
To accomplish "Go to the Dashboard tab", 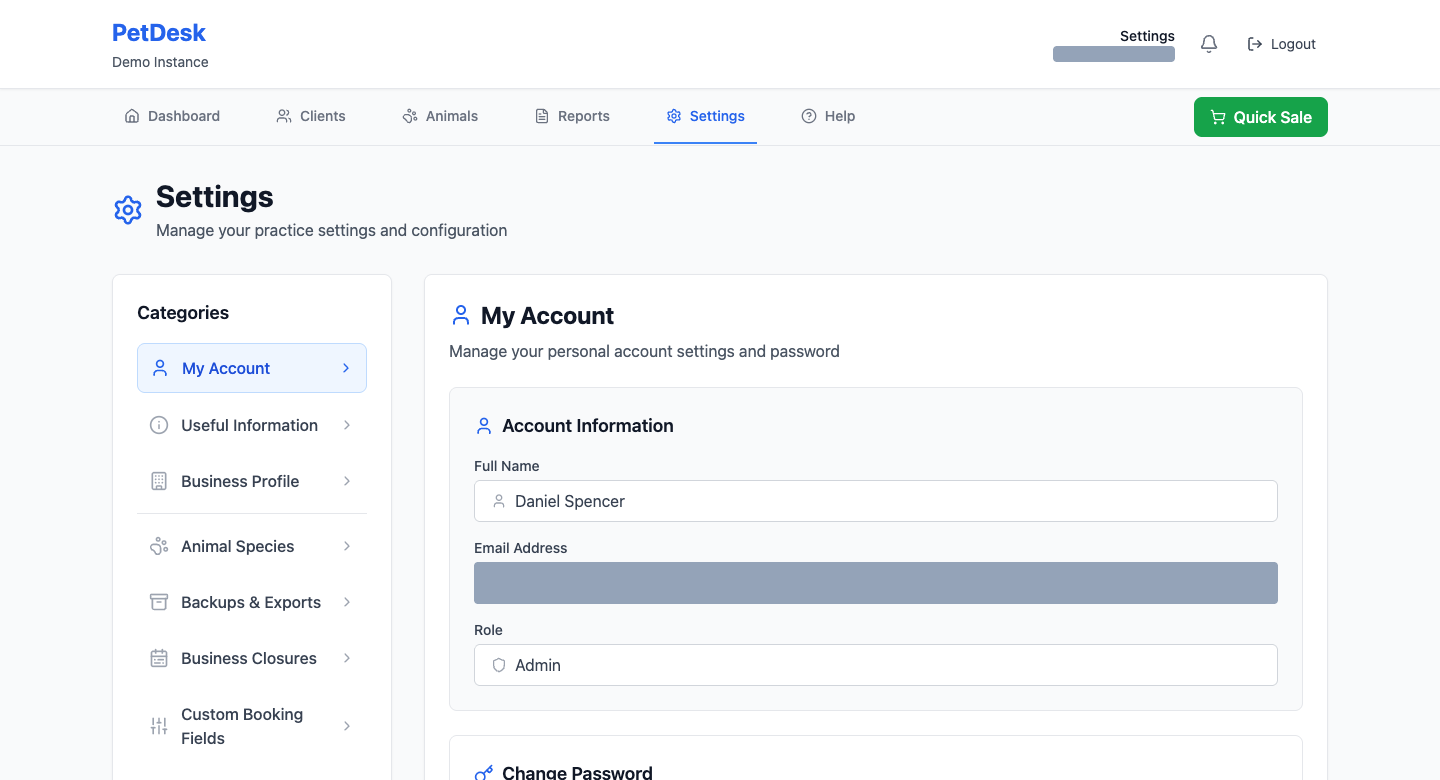I will click(172, 116).
